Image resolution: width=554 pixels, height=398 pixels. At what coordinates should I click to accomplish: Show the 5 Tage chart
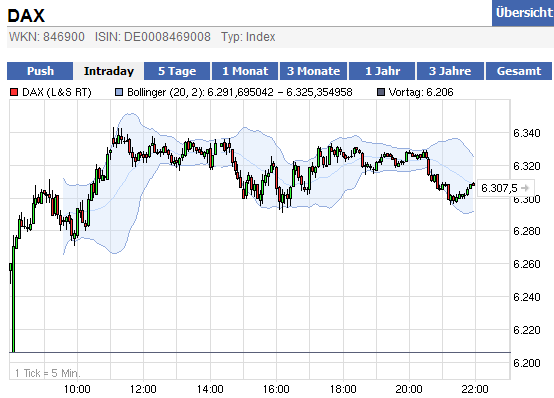click(x=177, y=71)
